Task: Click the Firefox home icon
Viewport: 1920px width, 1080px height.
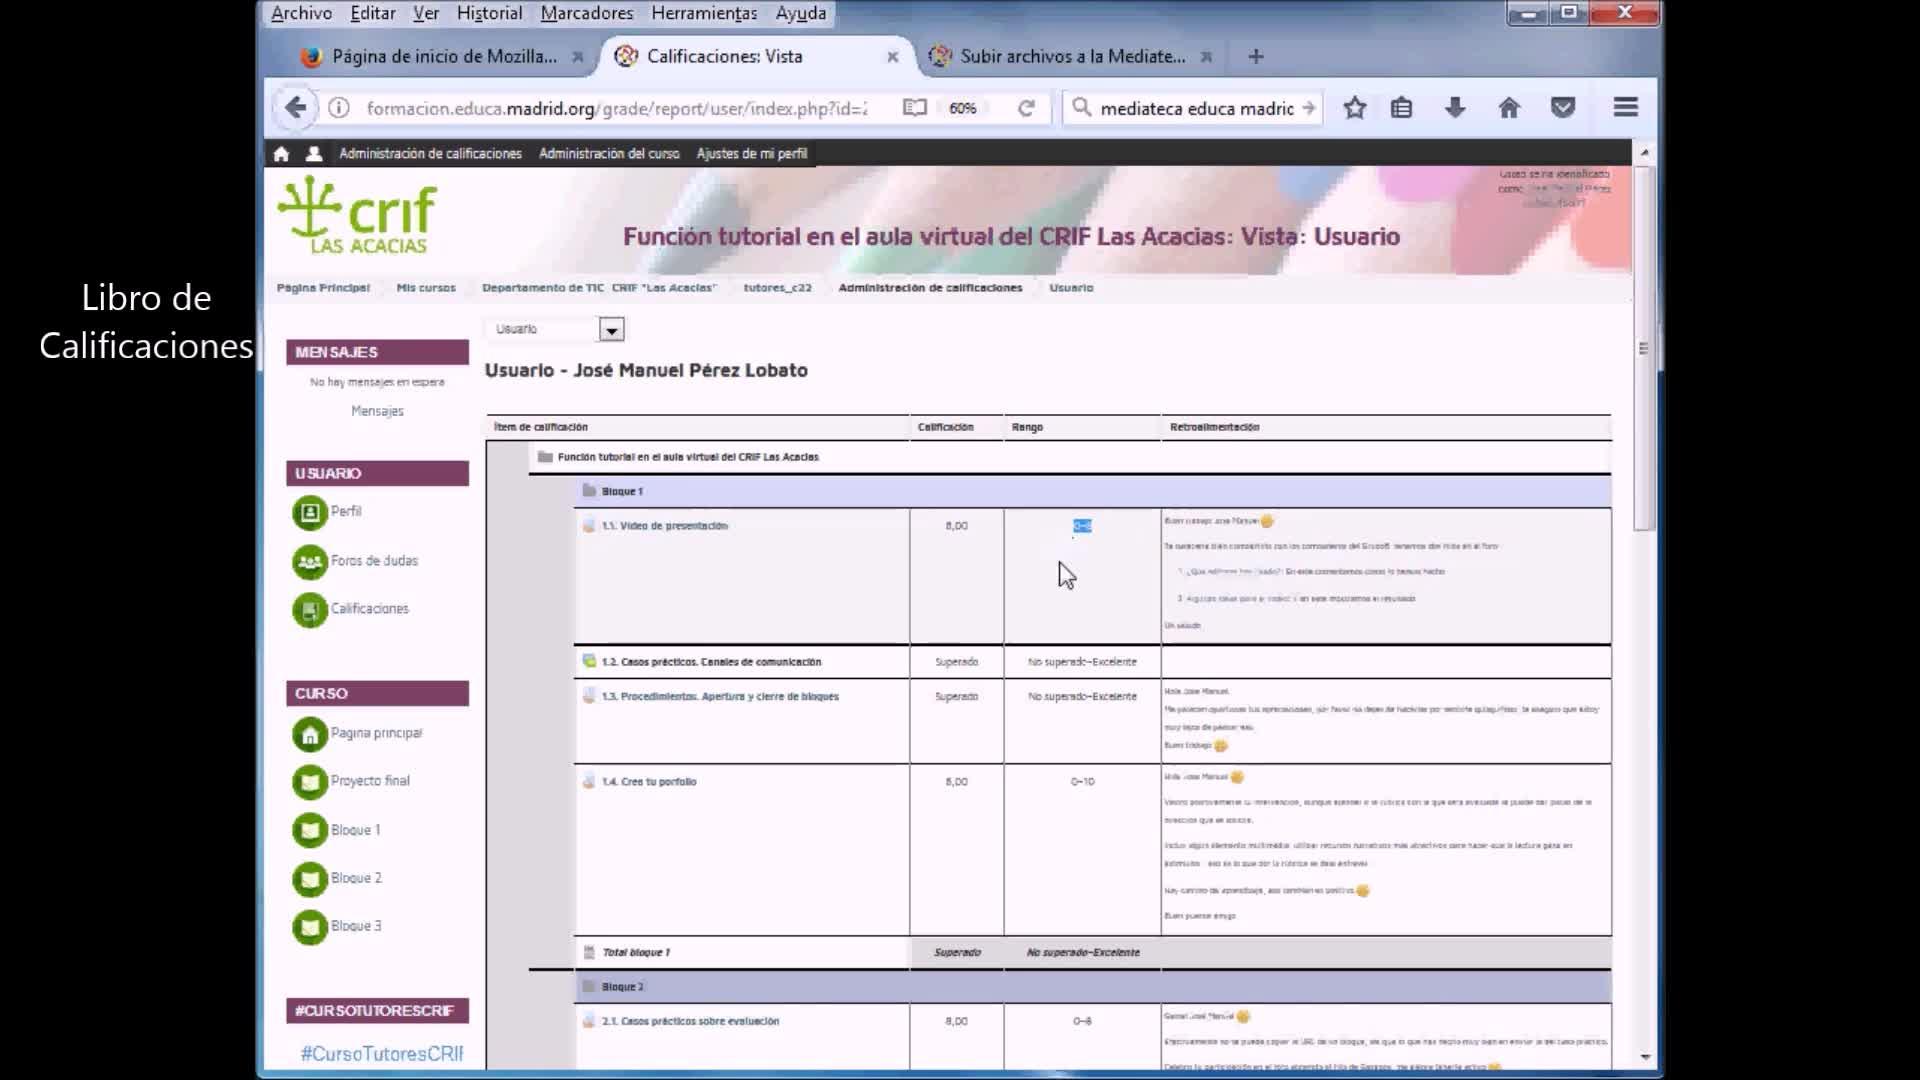Action: (x=1509, y=108)
